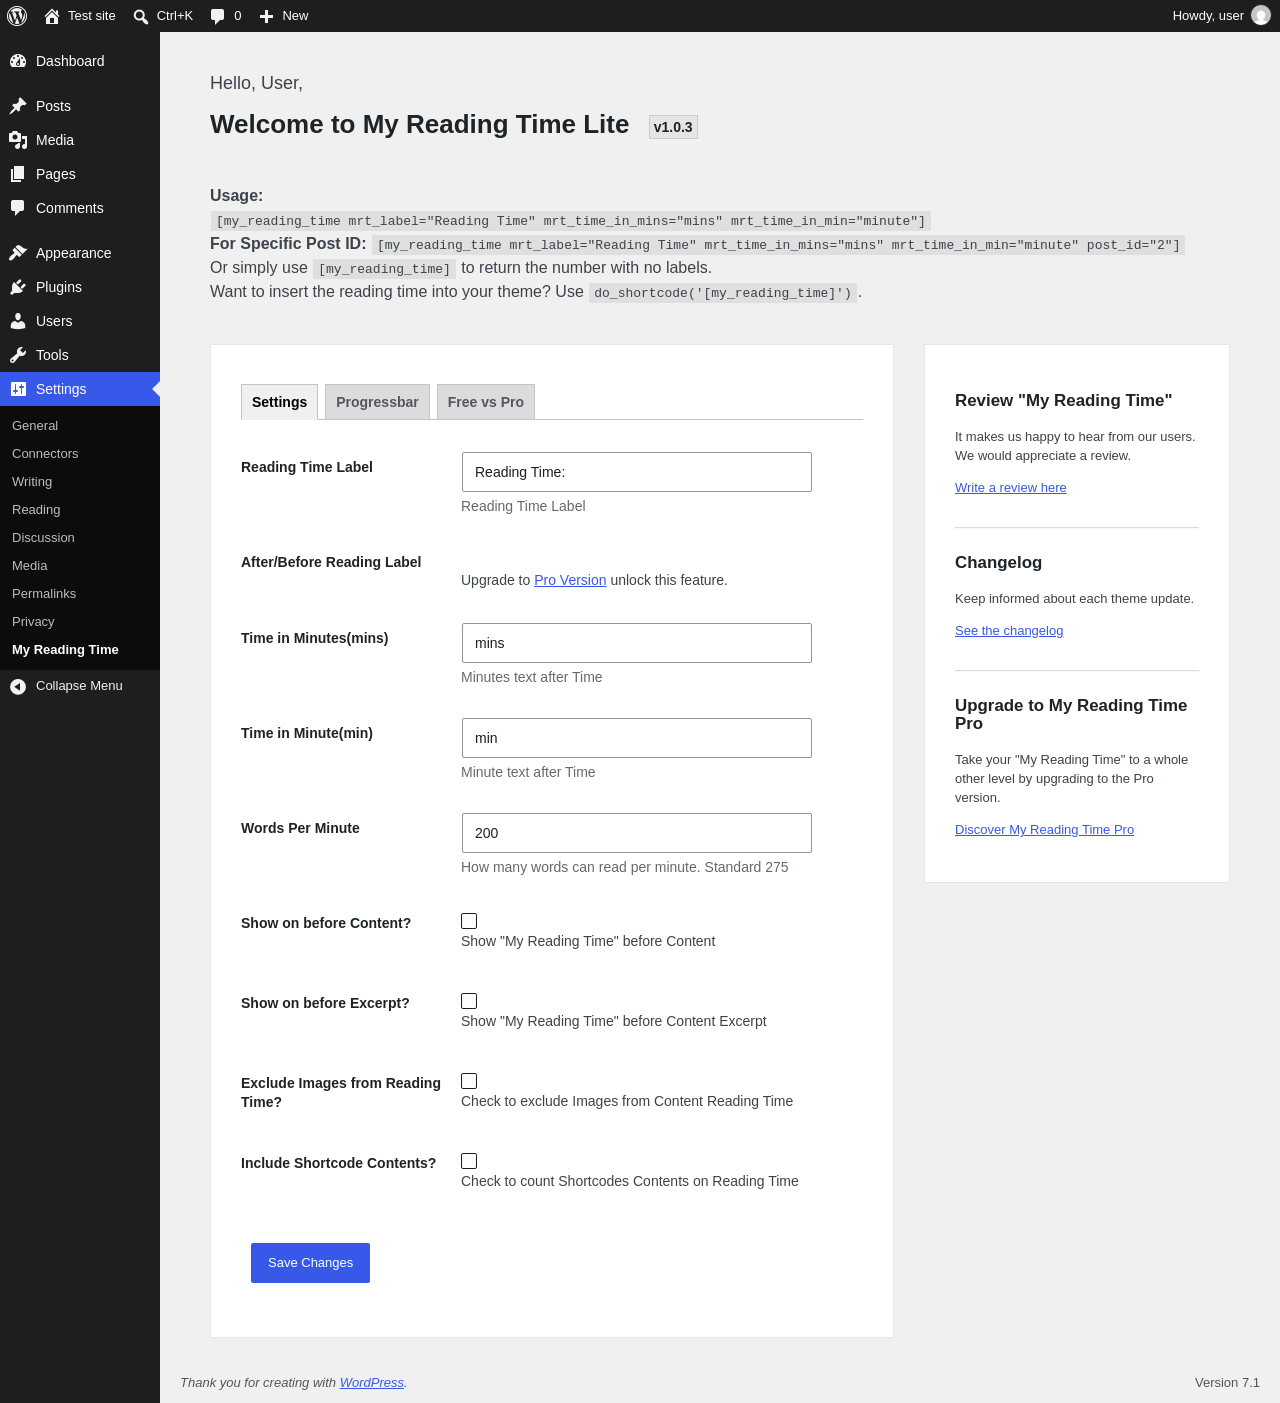Viewport: 1280px width, 1403px height.
Task: Click the Collapse Menu label
Action: [x=79, y=686]
